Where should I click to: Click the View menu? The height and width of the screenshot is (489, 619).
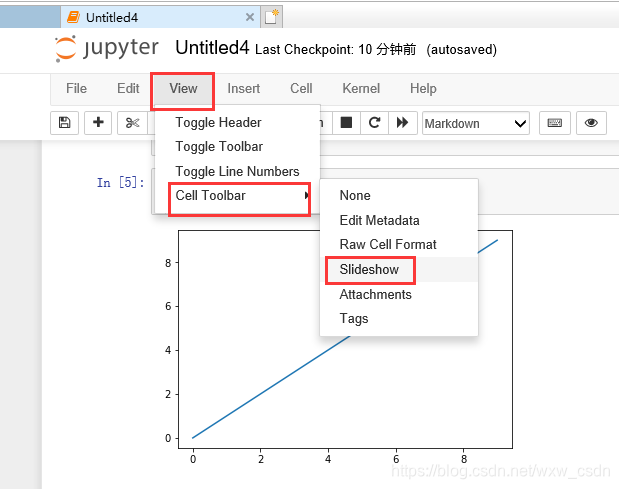[x=183, y=88]
